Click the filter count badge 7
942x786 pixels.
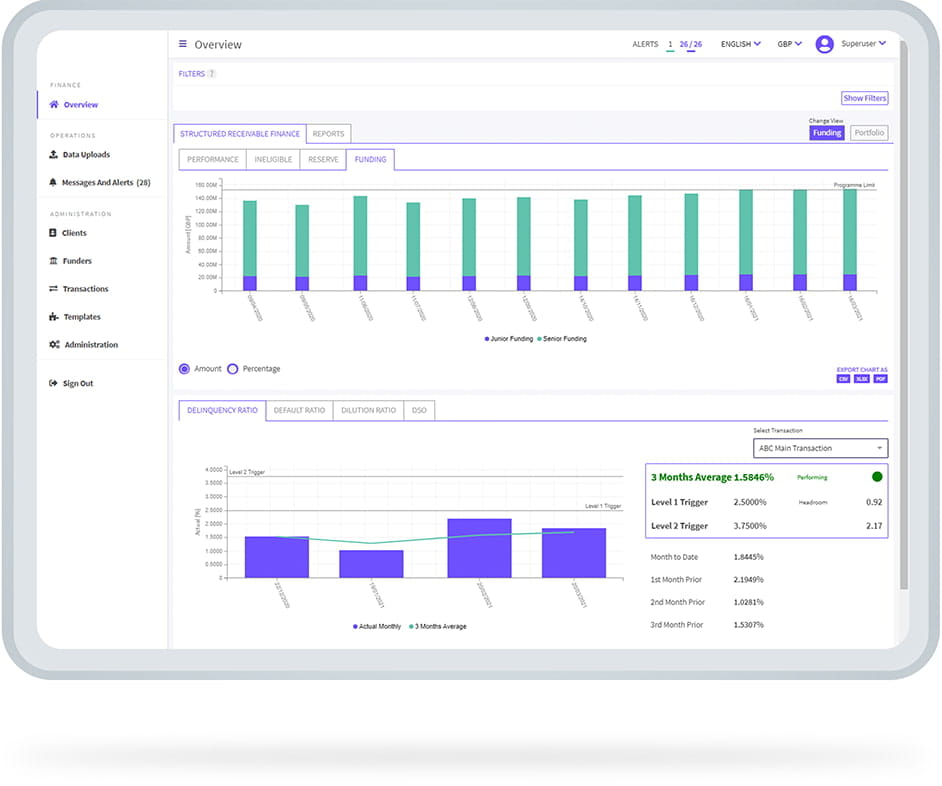pos(211,74)
